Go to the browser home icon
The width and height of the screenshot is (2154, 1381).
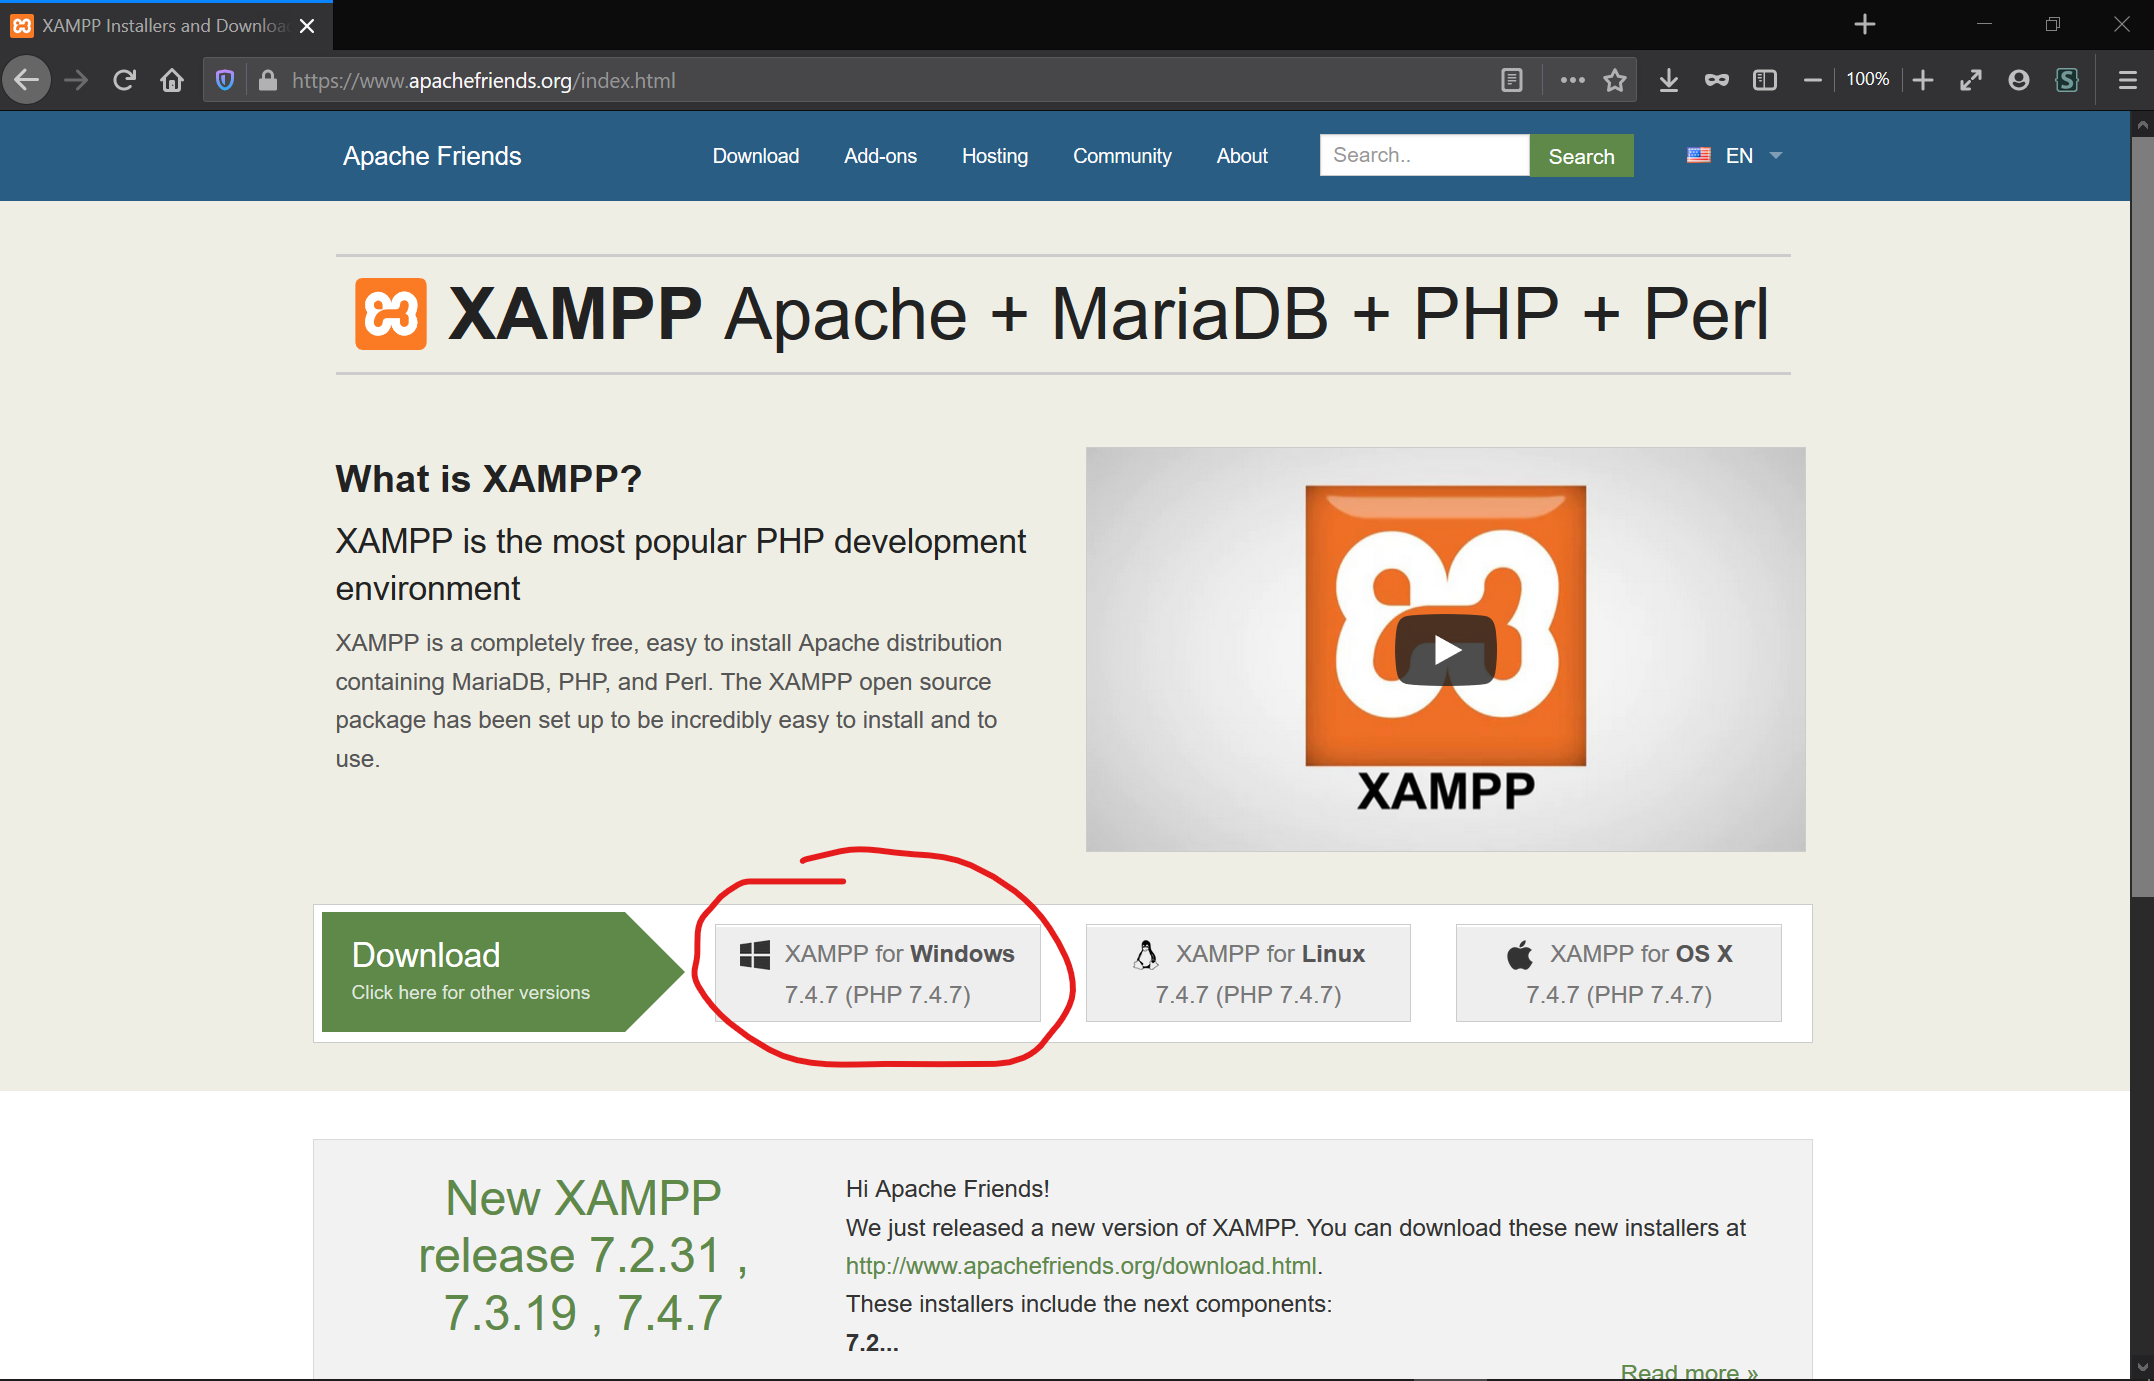172,80
